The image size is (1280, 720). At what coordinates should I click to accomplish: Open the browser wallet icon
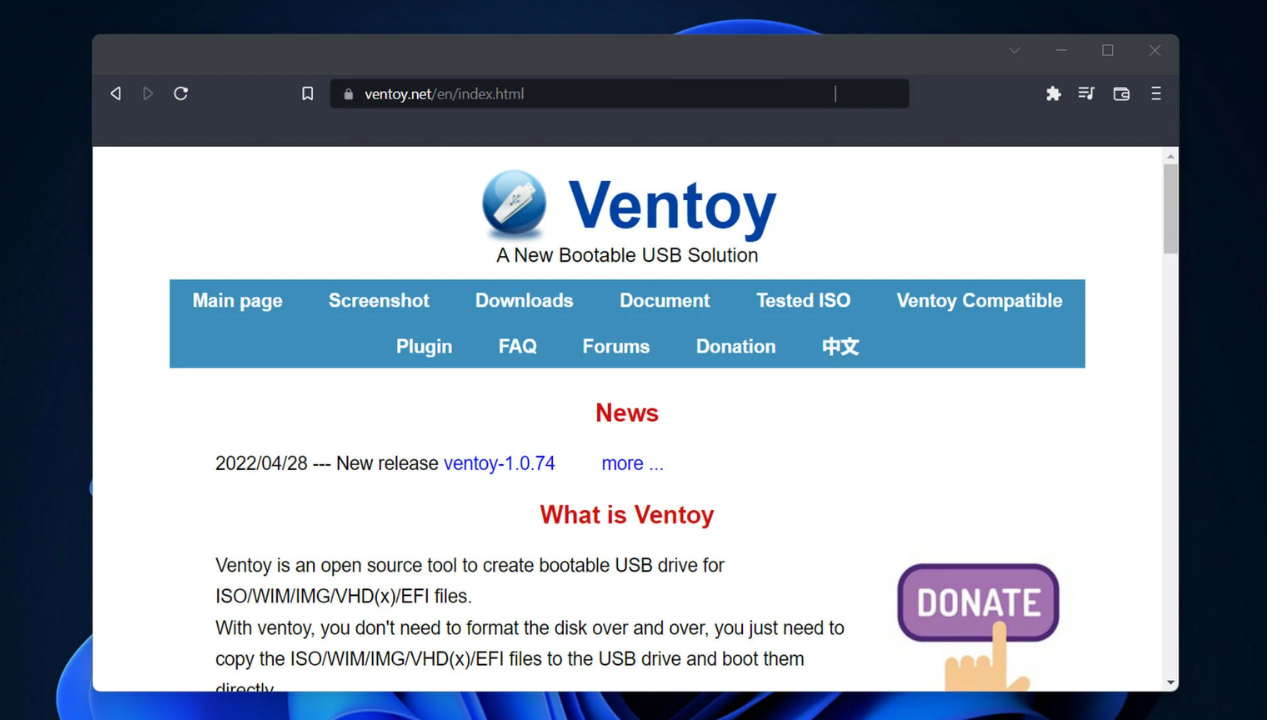coord(1121,94)
